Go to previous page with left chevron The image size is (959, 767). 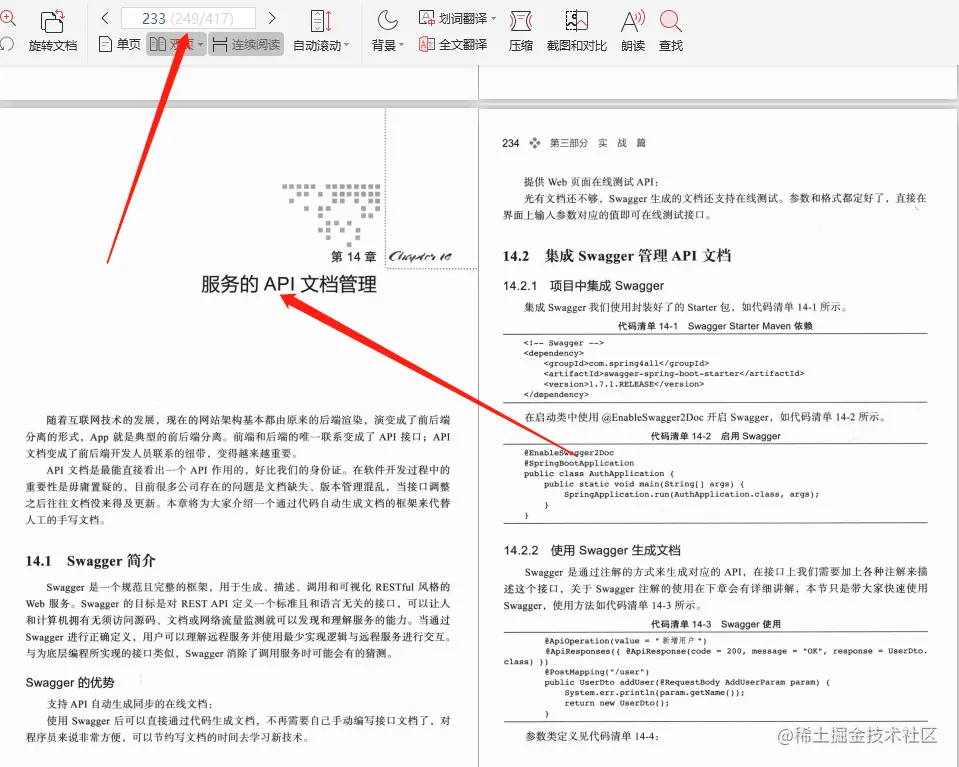click(105, 18)
